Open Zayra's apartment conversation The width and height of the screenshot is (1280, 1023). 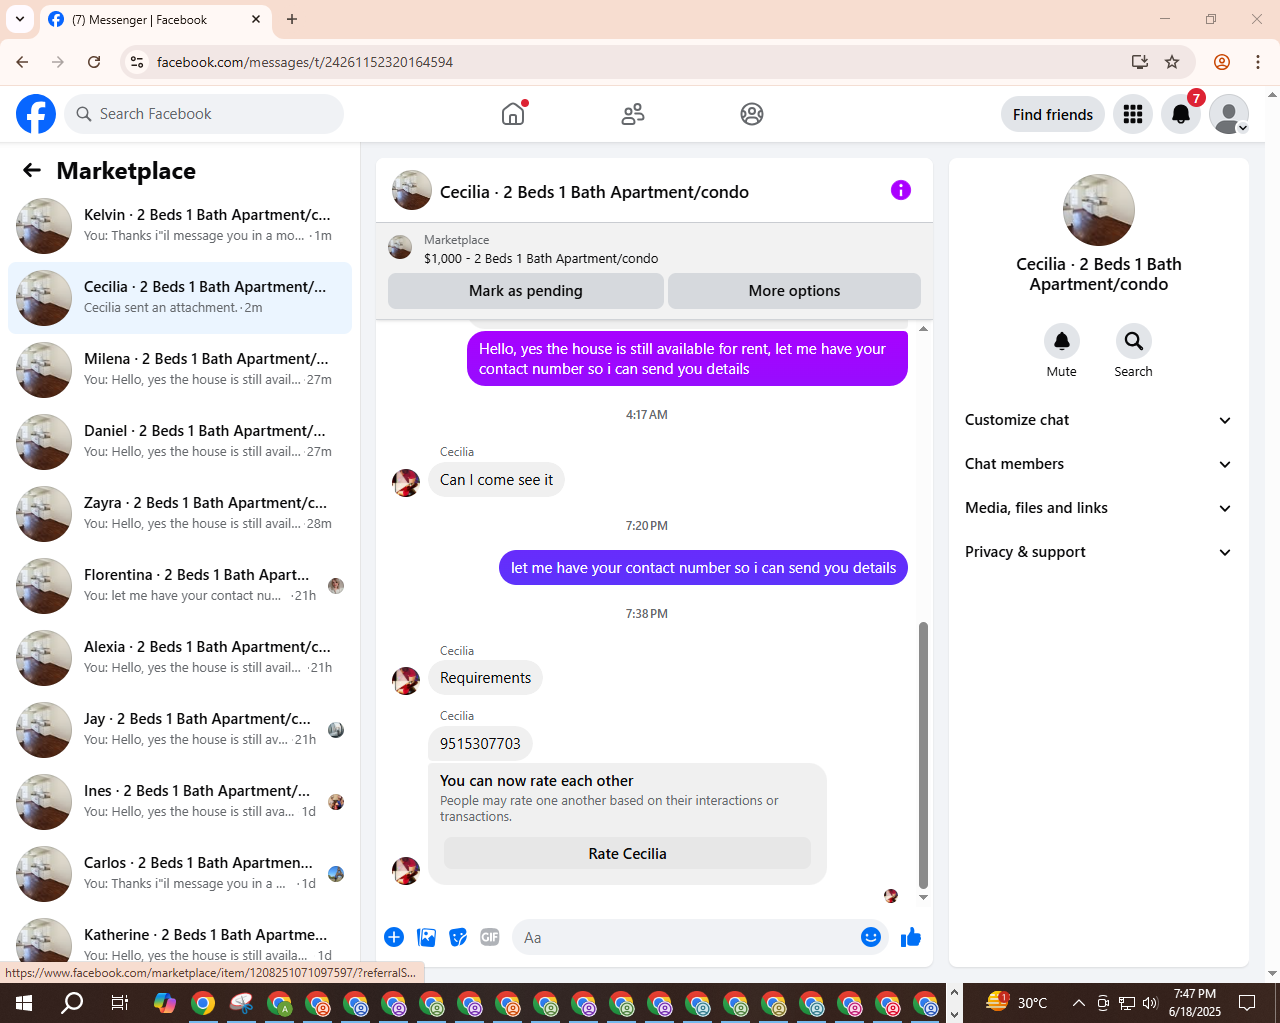[180, 514]
